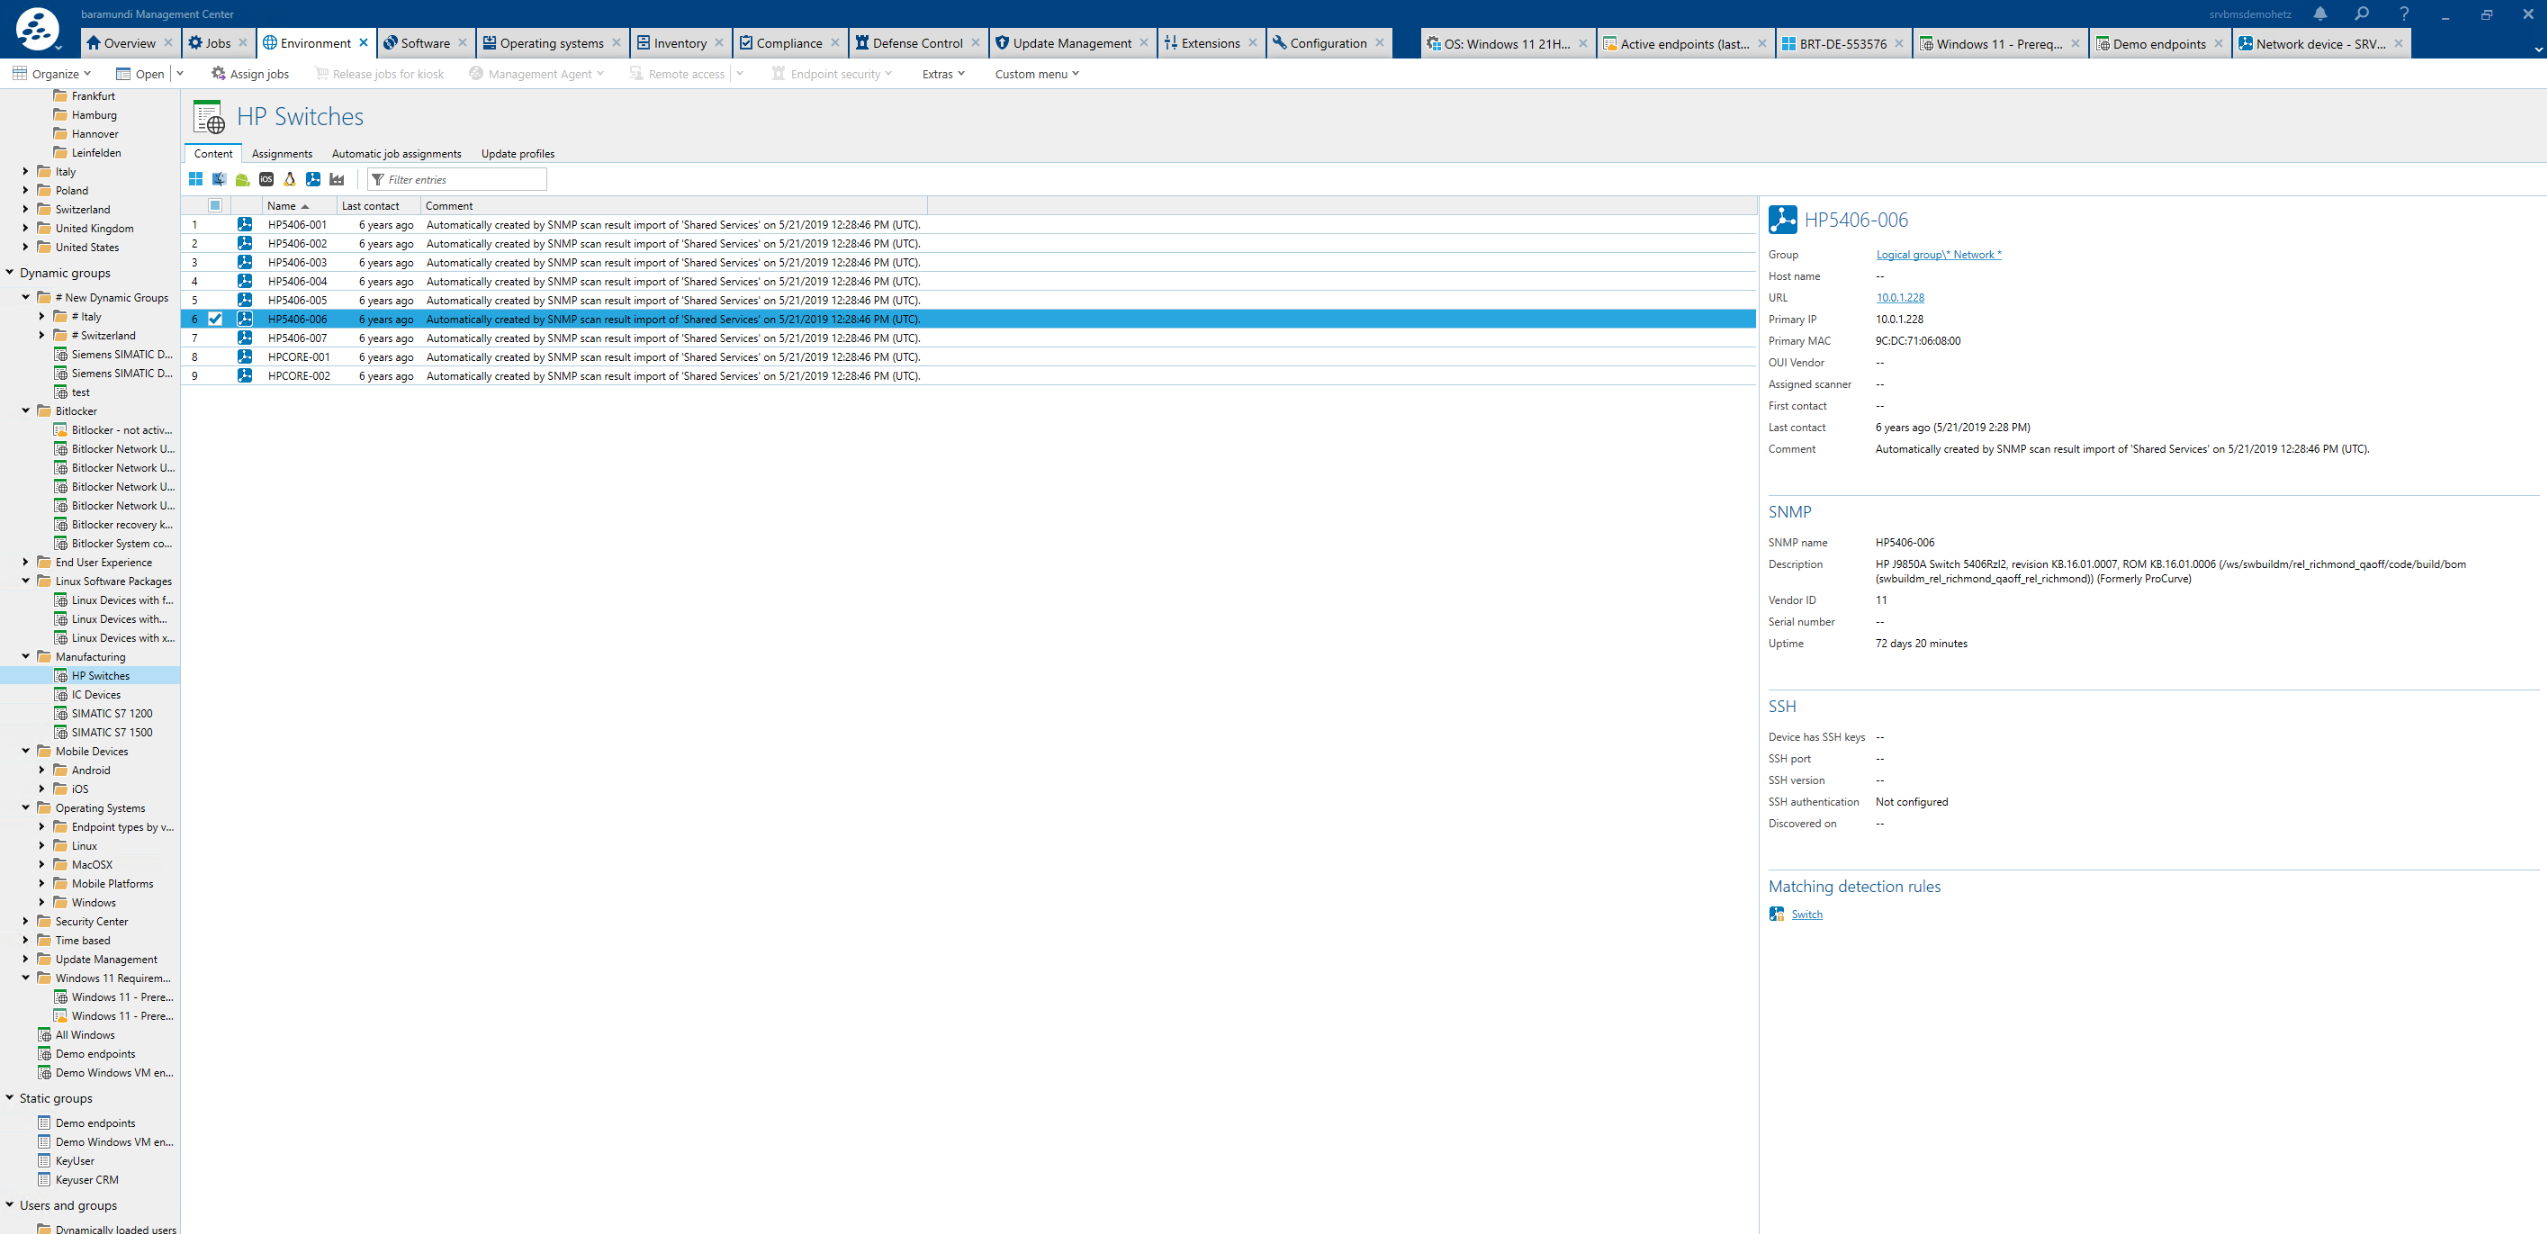Screen dimensions: 2547x1234
Task: Open the notifications bell icon
Action: click(x=2319, y=14)
